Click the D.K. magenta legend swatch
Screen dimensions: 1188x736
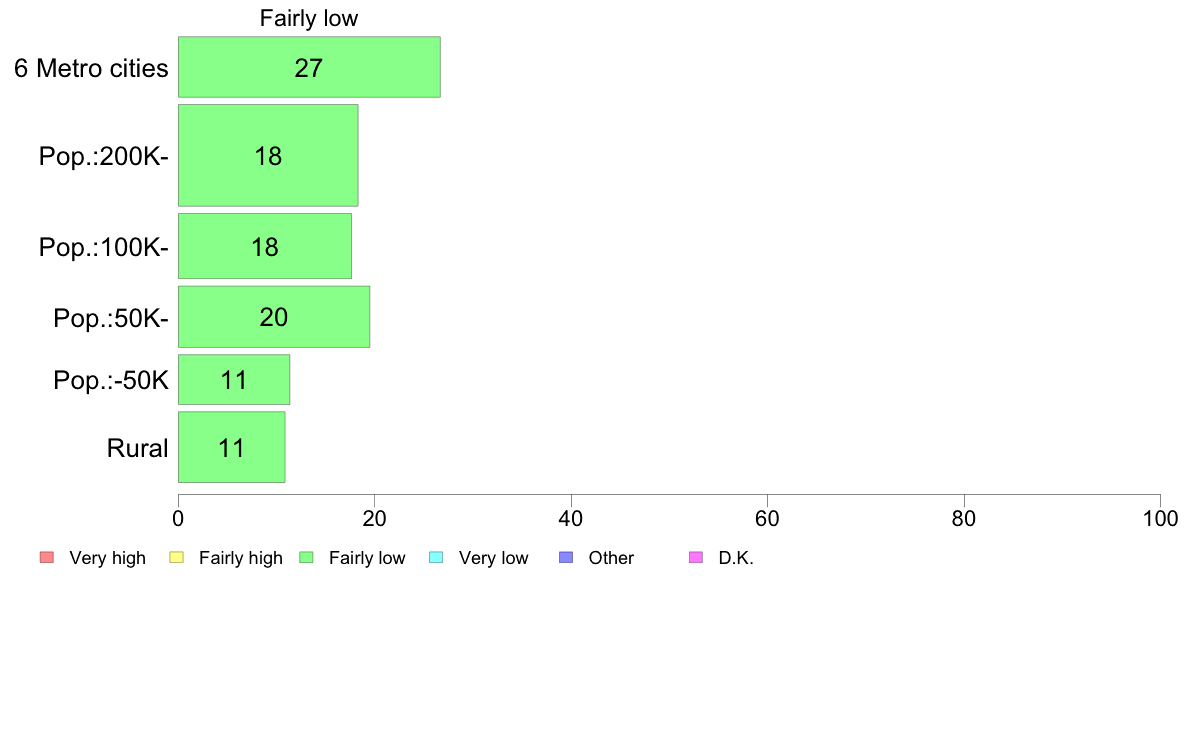[x=696, y=558]
